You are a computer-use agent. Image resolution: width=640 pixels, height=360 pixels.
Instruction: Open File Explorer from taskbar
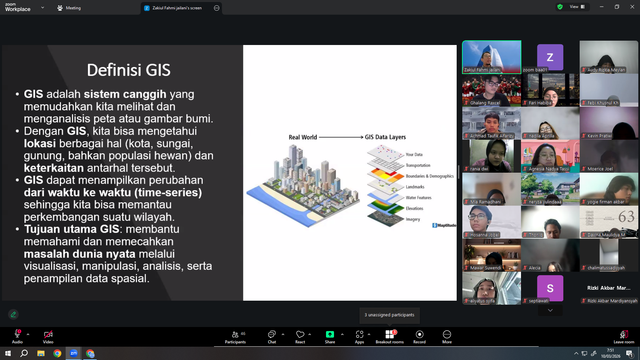tap(41, 353)
